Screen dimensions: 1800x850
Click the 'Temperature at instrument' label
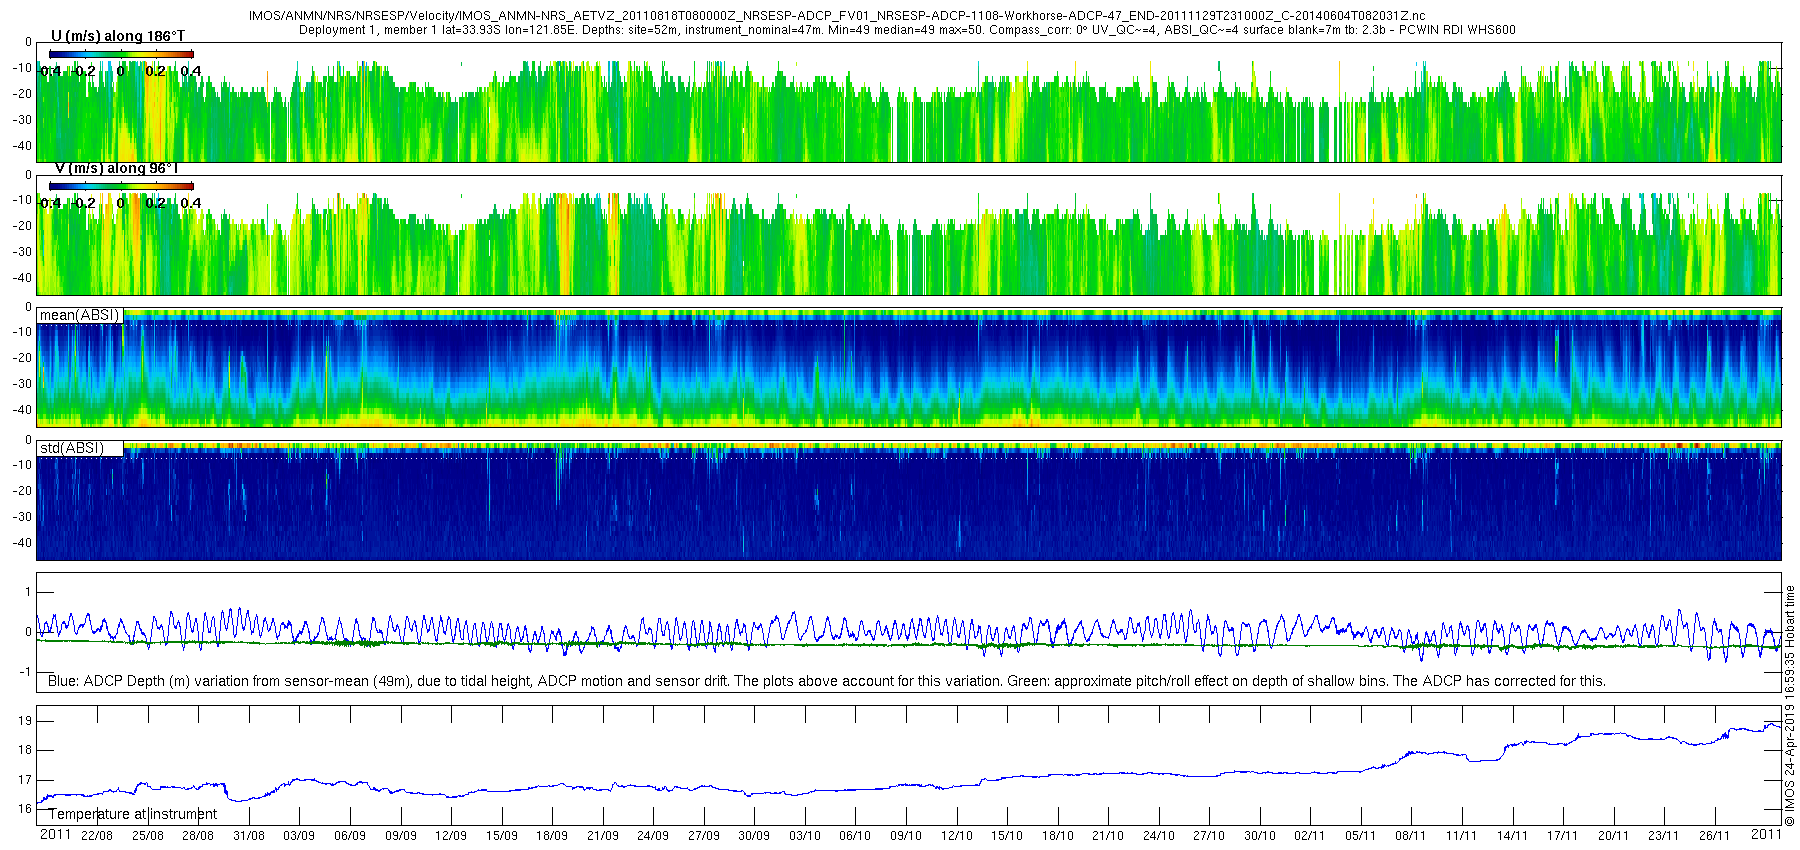132,814
